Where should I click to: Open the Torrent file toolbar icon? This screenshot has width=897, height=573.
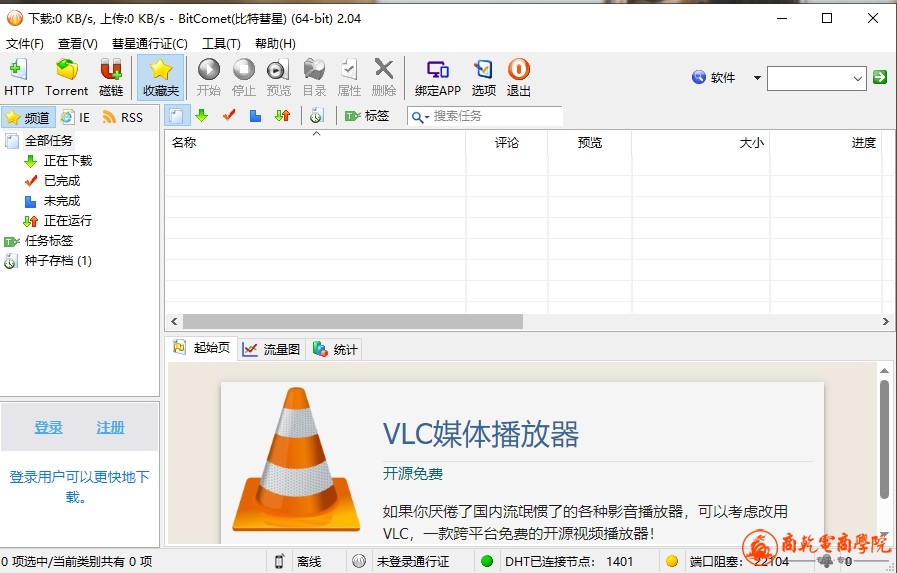coord(67,77)
